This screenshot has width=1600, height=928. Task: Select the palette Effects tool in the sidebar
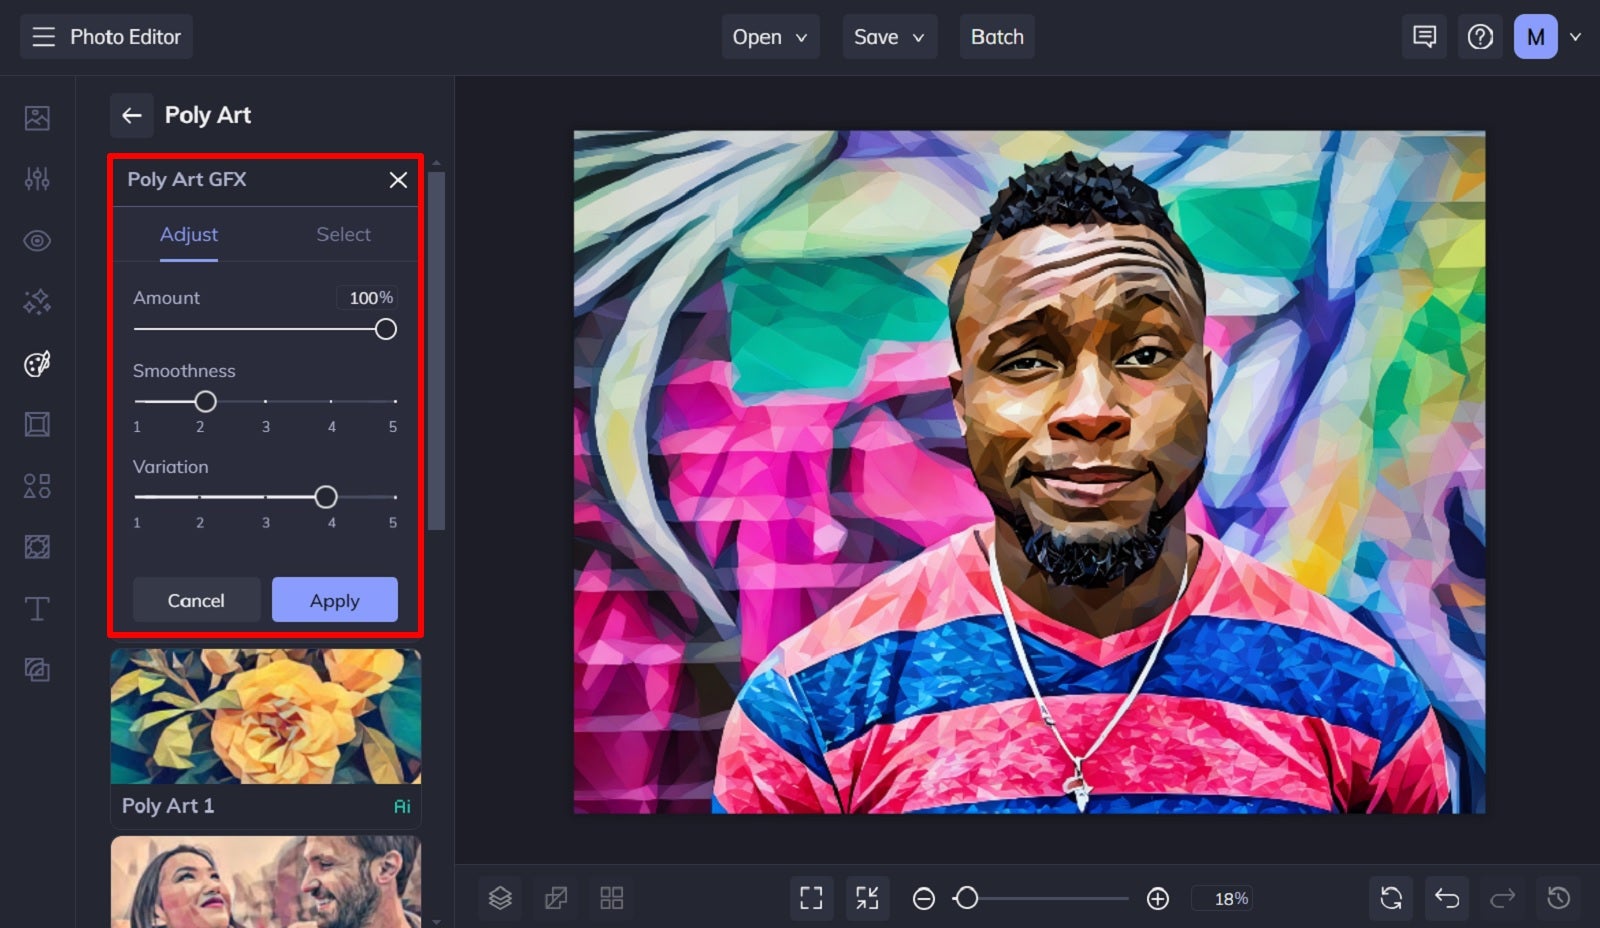pyautogui.click(x=37, y=363)
